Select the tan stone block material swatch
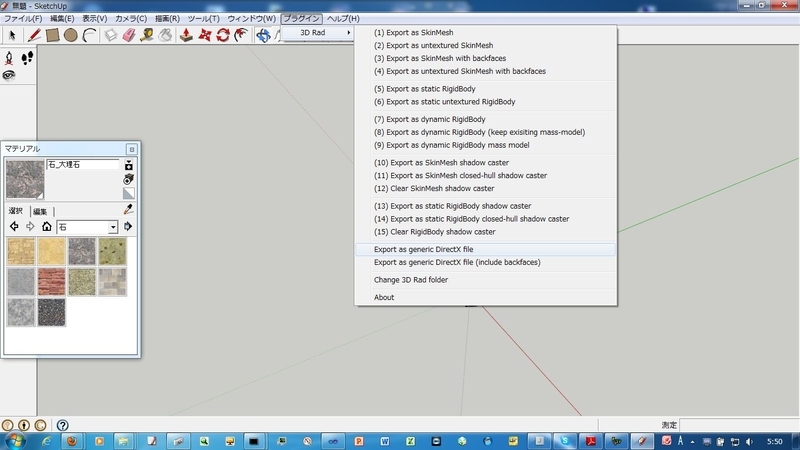Screen dimensions: 800x450 click(x=21, y=252)
